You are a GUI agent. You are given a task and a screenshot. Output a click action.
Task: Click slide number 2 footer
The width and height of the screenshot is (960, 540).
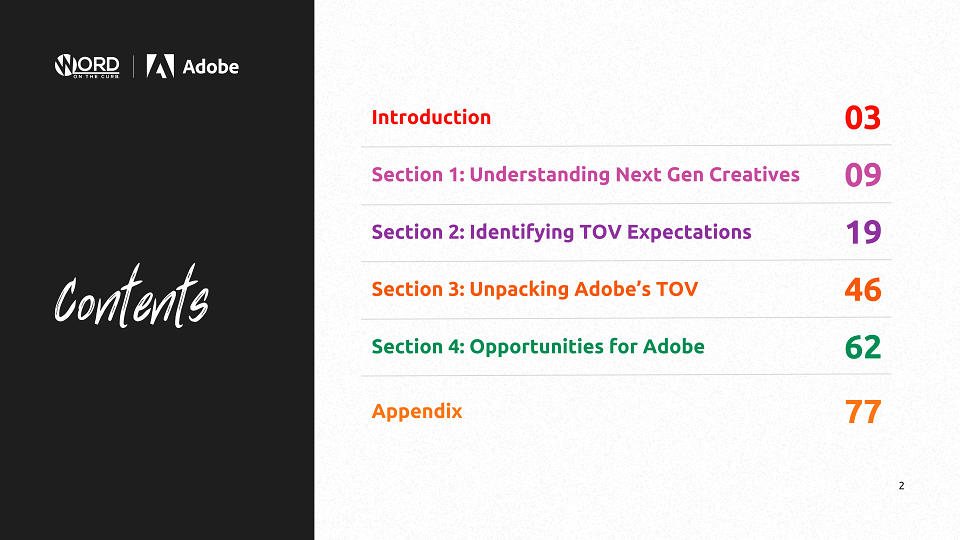(901, 486)
